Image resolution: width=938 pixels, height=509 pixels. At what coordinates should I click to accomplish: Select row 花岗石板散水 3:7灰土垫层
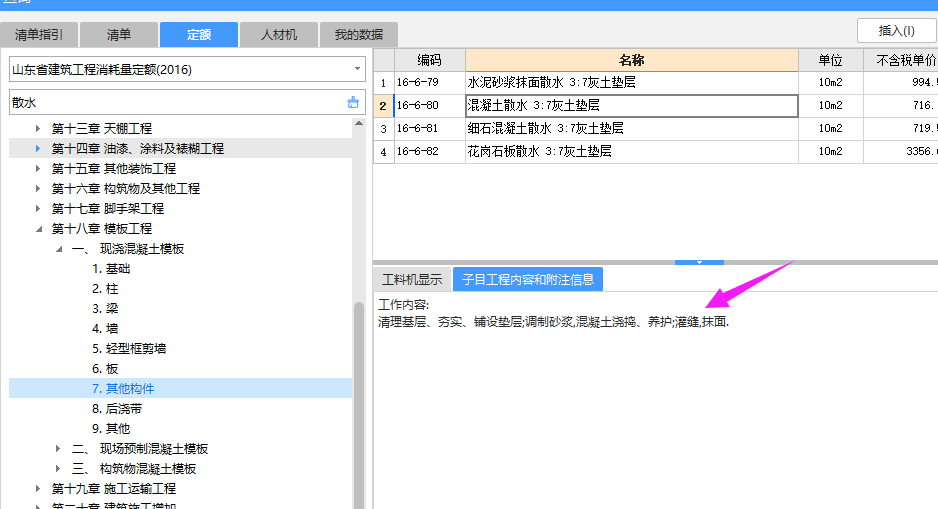click(632, 151)
